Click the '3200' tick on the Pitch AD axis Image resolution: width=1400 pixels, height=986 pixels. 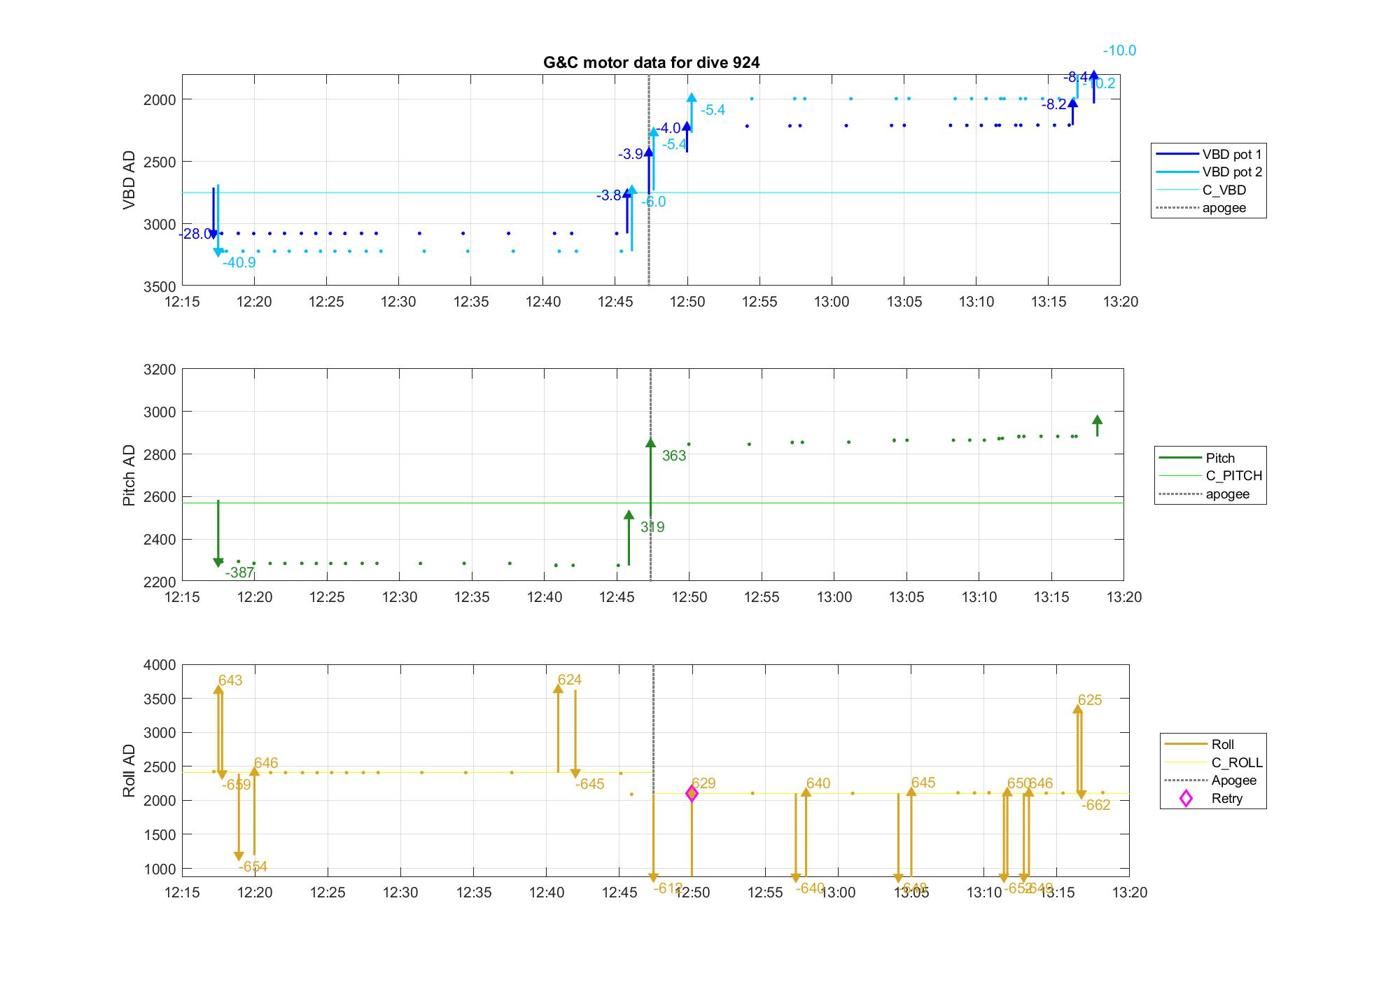point(159,370)
